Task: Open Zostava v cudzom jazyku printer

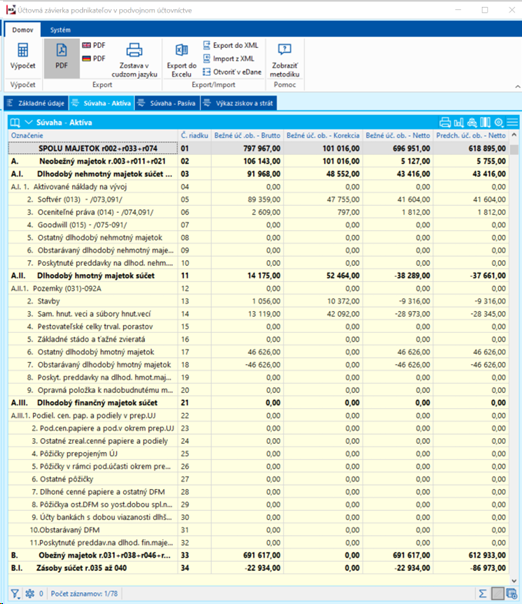Action: (134, 59)
